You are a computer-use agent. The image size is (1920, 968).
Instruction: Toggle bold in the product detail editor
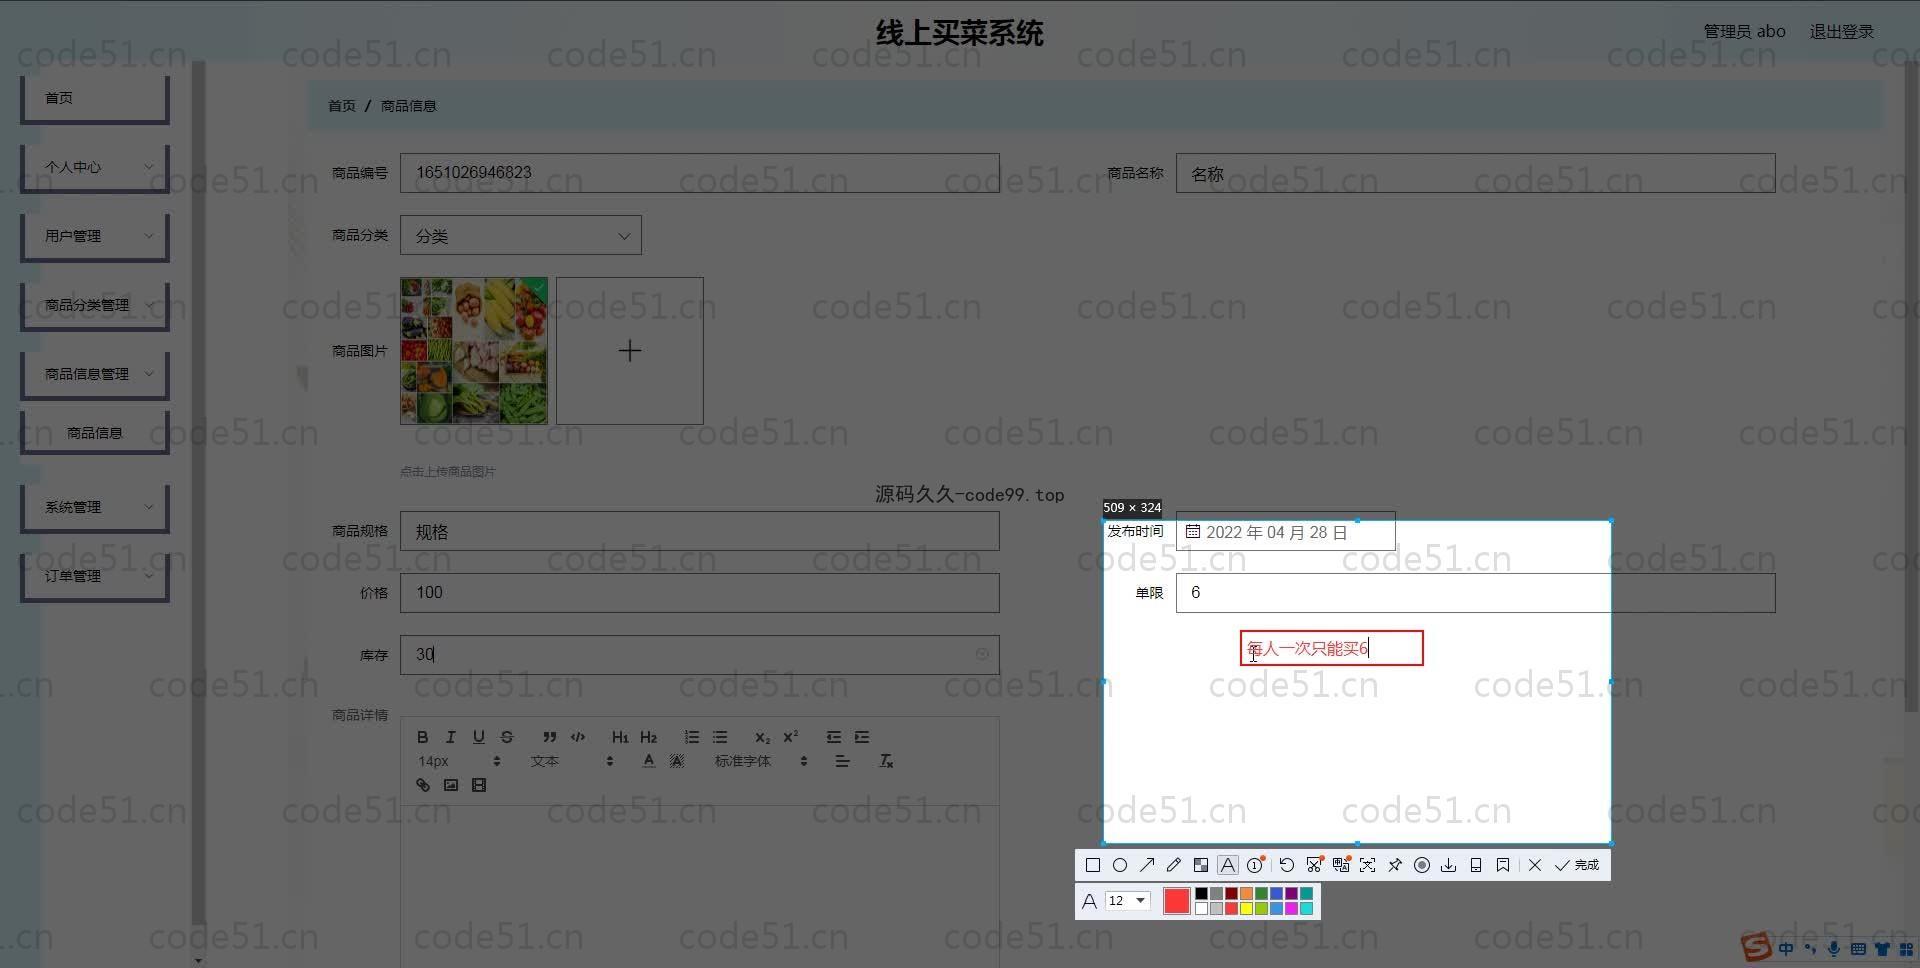tap(423, 737)
